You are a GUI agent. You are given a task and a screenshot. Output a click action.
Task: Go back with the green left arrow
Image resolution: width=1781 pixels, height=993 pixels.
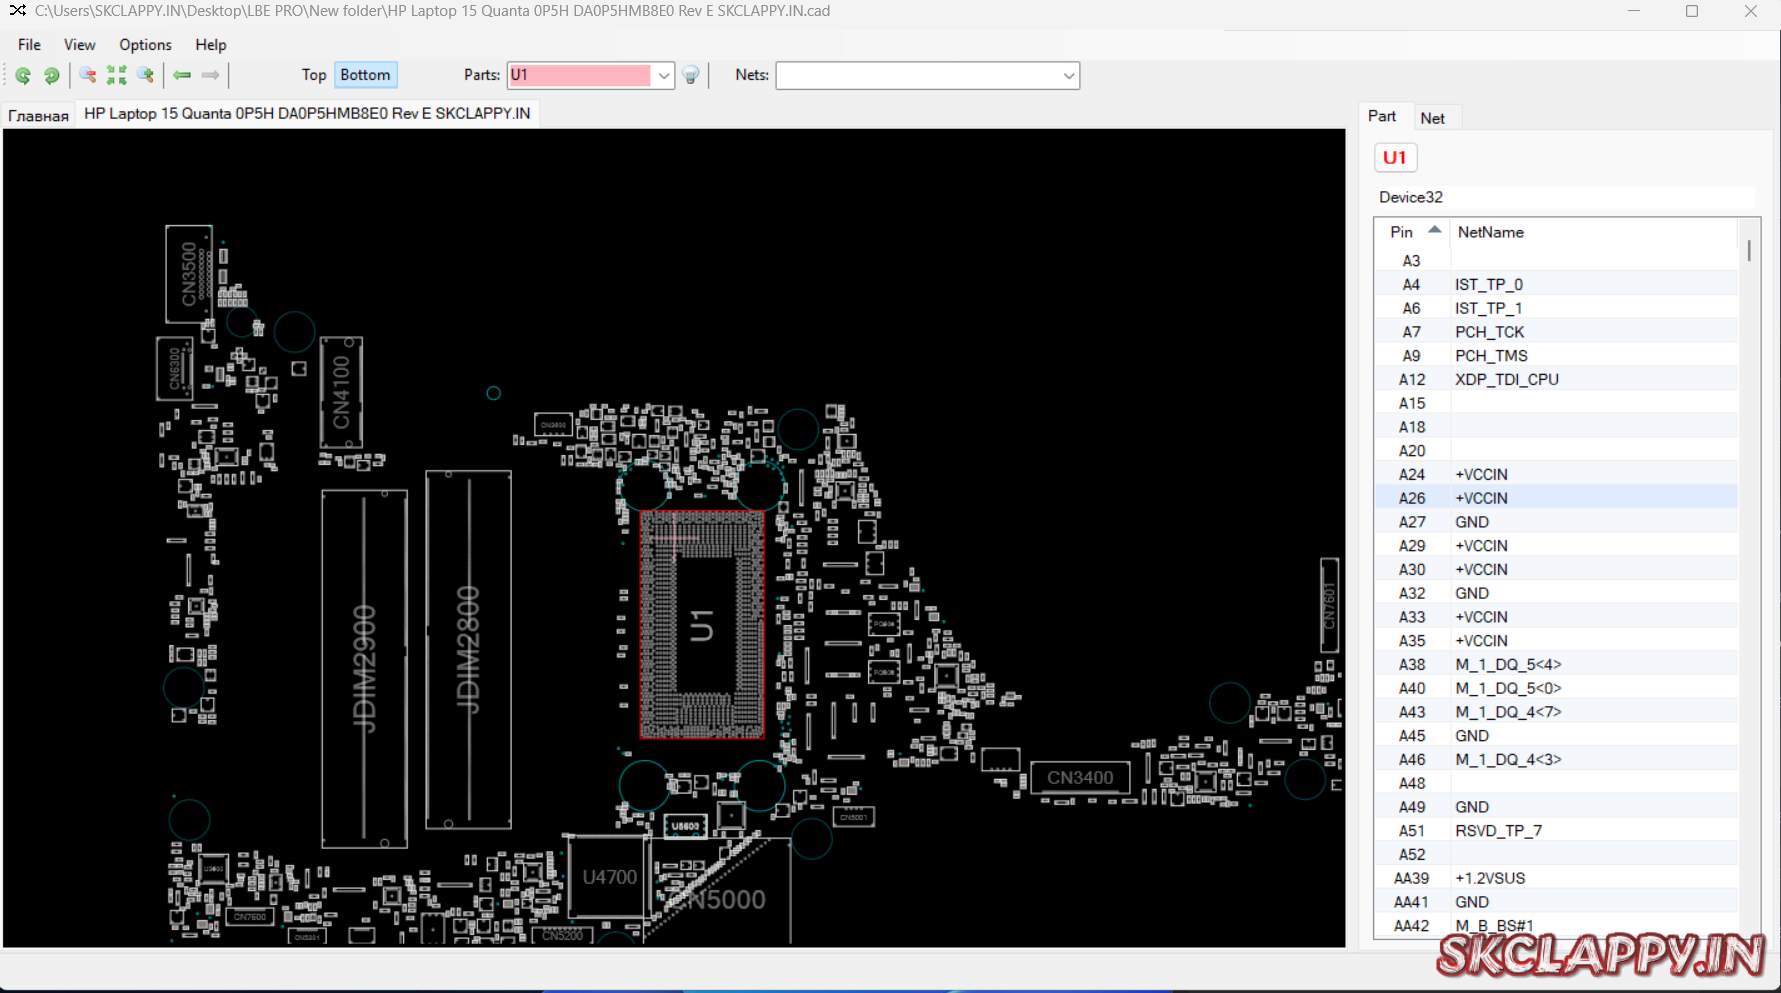pyautogui.click(x=182, y=75)
